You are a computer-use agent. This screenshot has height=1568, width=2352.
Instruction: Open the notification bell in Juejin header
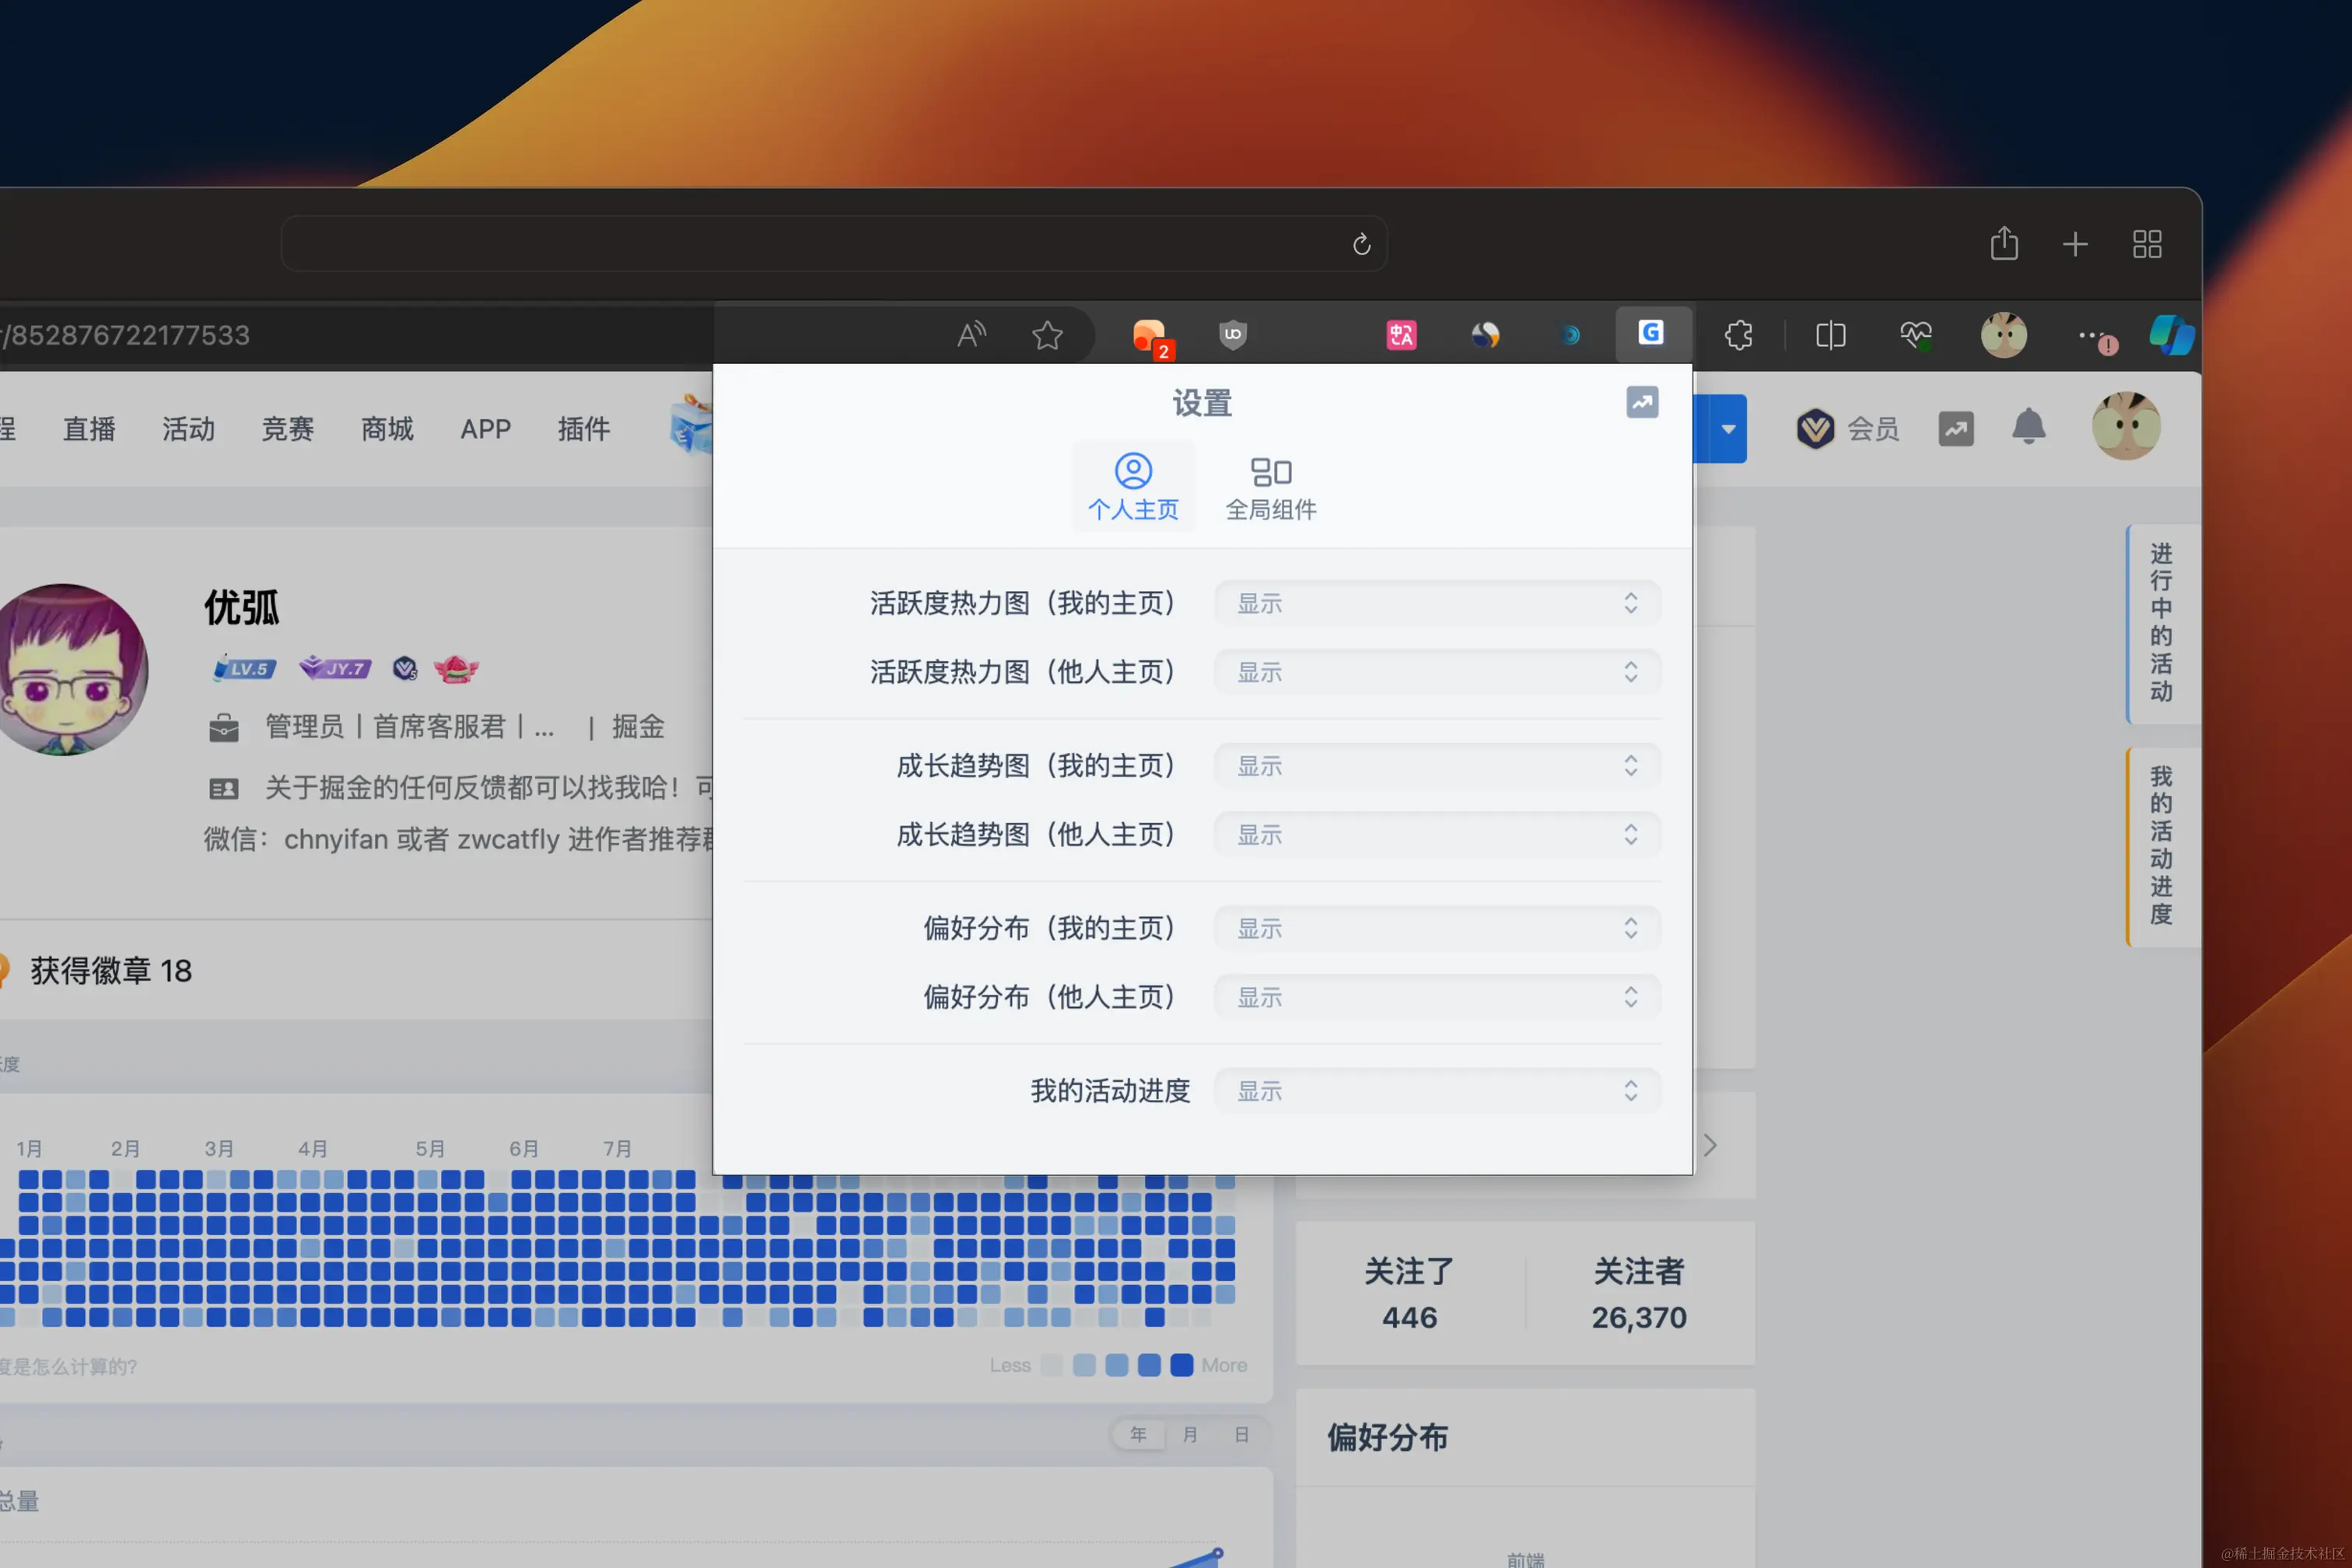point(2028,427)
